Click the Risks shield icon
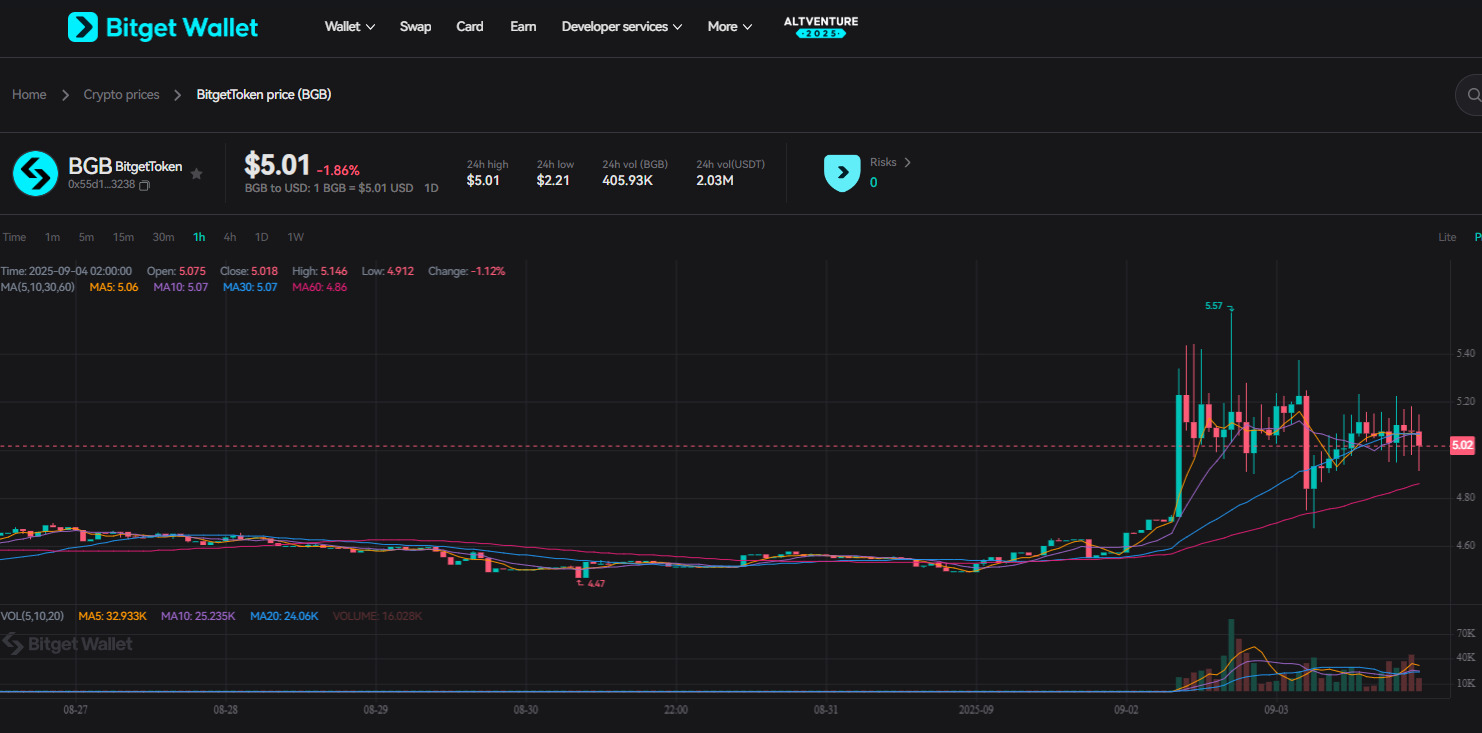The image size is (1482, 733). (842, 173)
